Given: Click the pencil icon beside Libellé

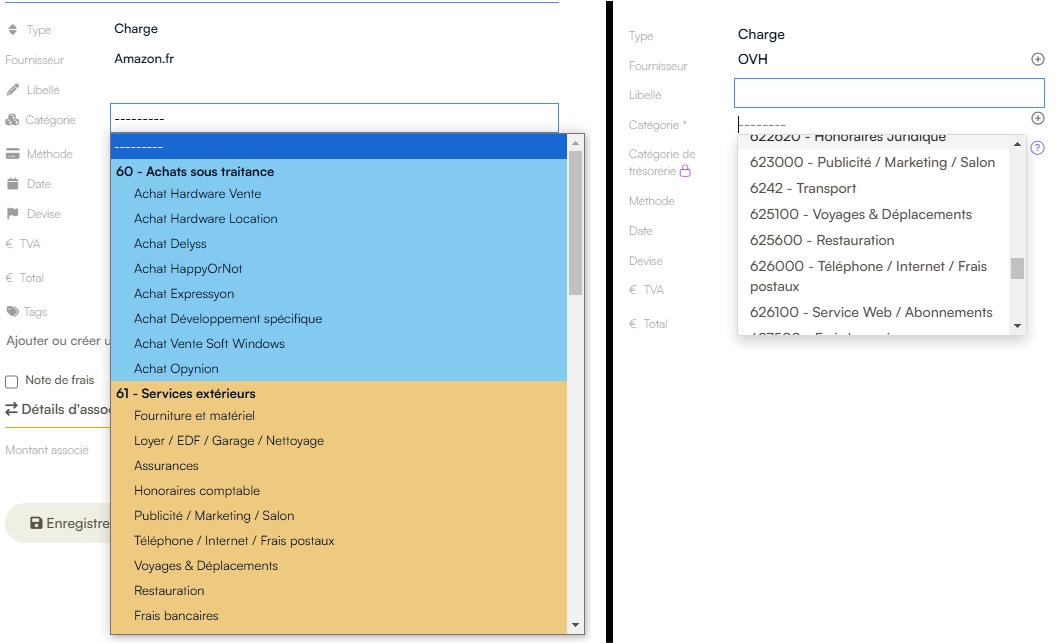Looking at the screenshot, I should pyautogui.click(x=13, y=90).
